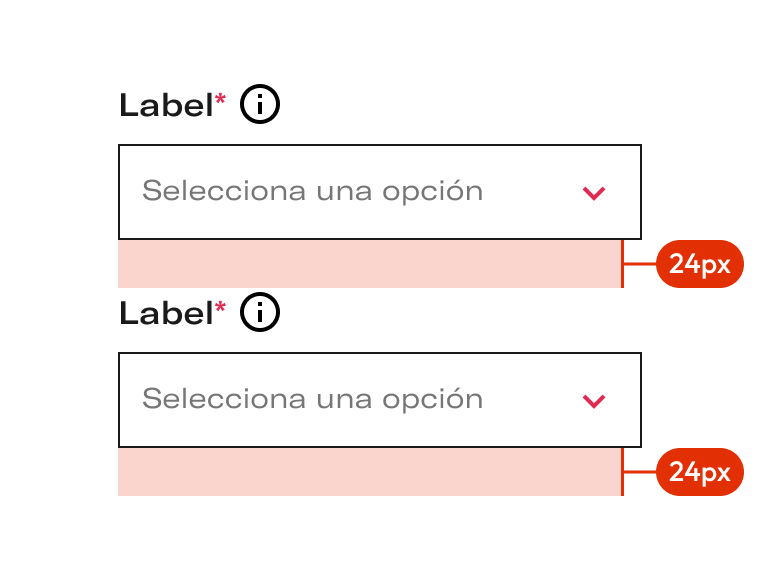The image size is (762, 576).
Task: Click the info icon beside the upper Label
Action: coord(260,104)
